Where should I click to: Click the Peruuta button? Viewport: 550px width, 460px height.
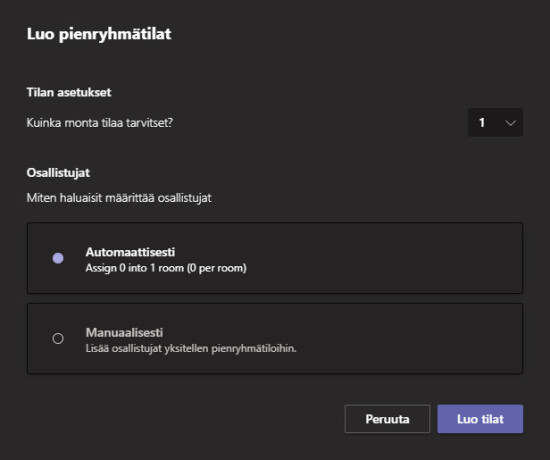pyautogui.click(x=387, y=419)
